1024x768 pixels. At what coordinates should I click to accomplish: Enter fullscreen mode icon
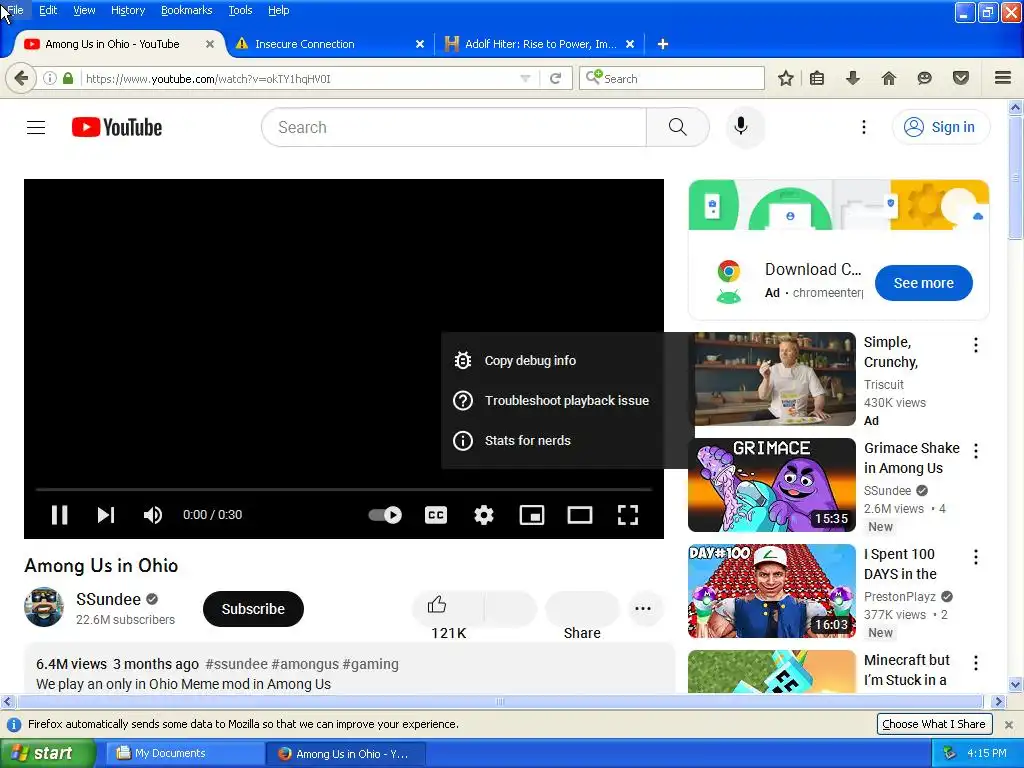628,515
